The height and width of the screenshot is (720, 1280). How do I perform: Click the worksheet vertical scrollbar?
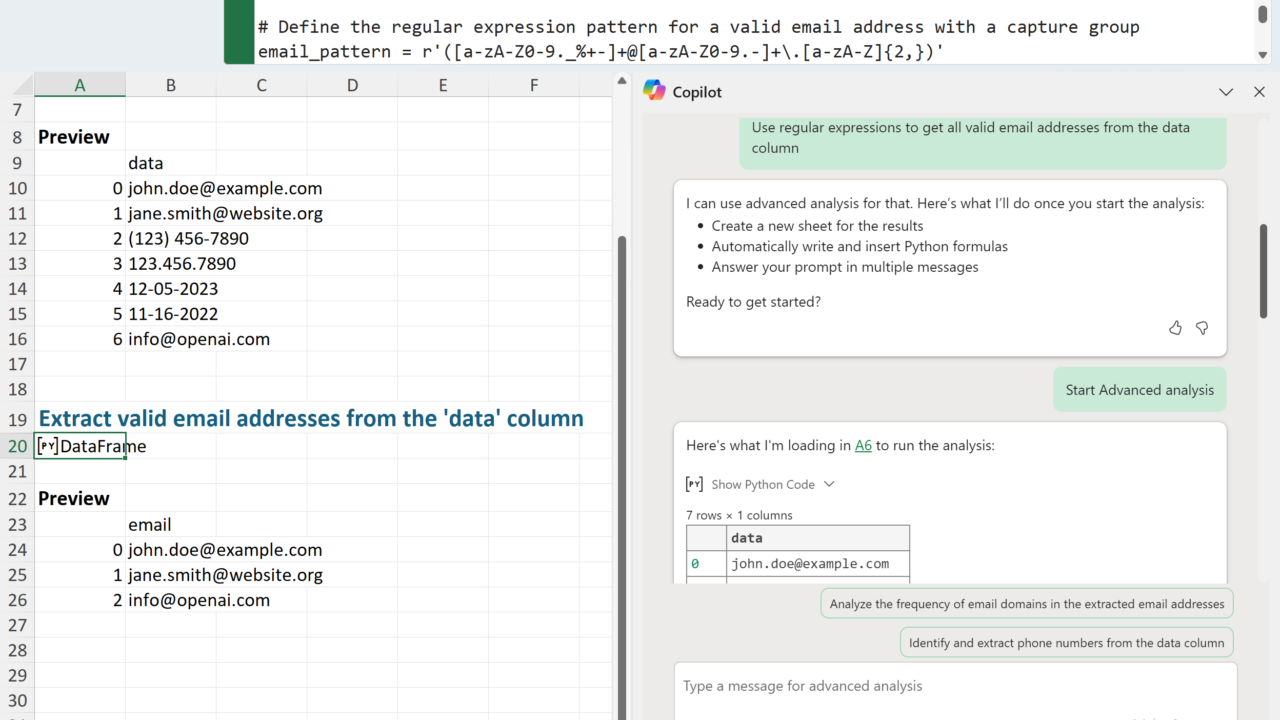[621, 400]
